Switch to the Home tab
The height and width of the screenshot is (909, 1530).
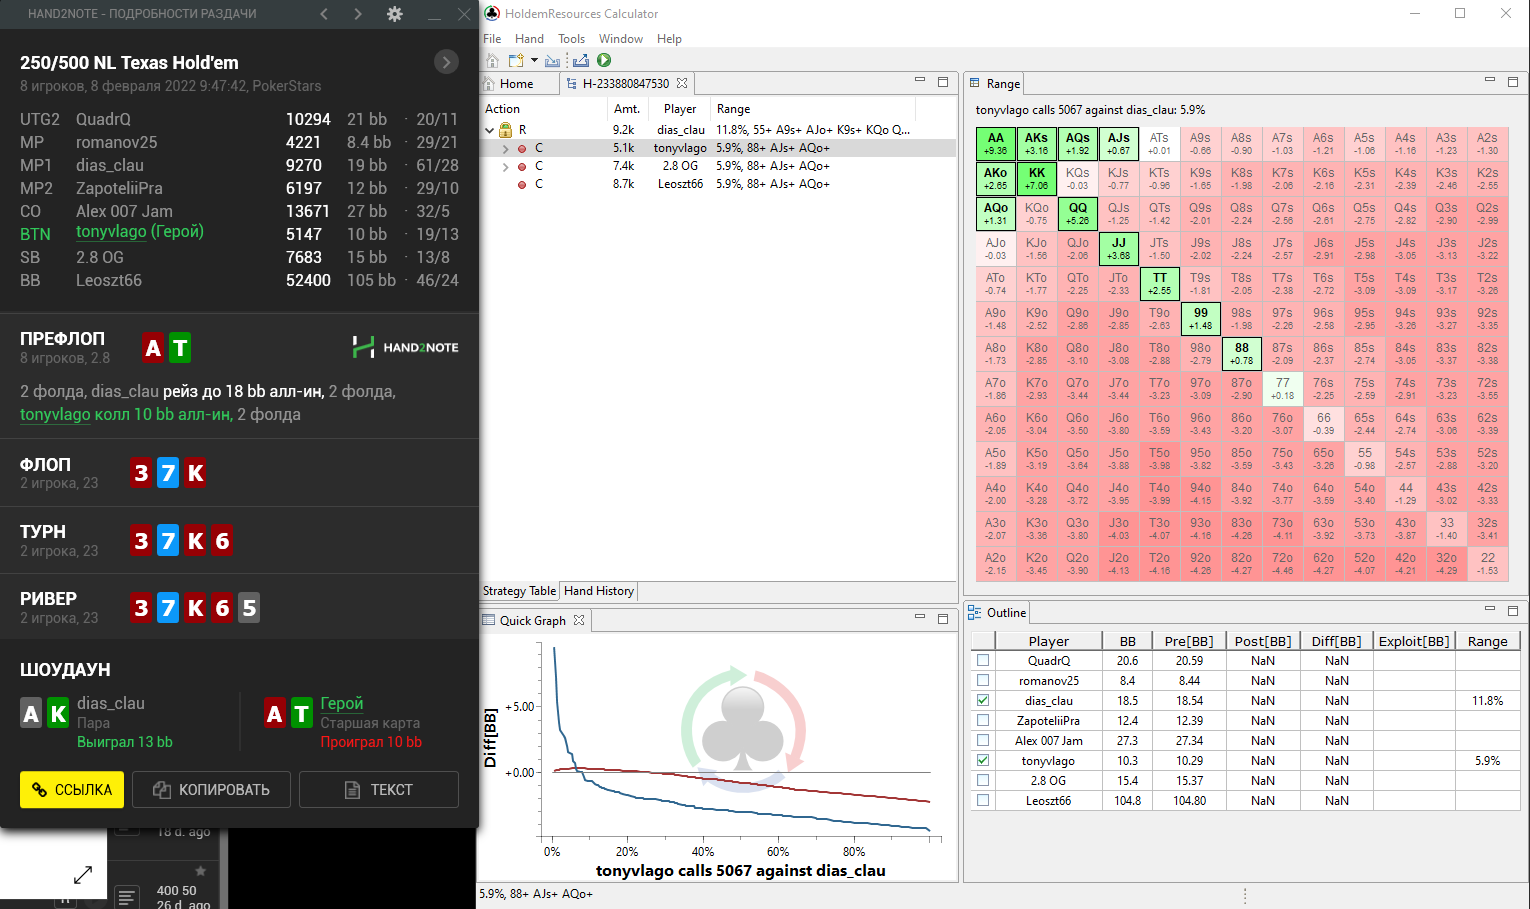[x=516, y=84]
